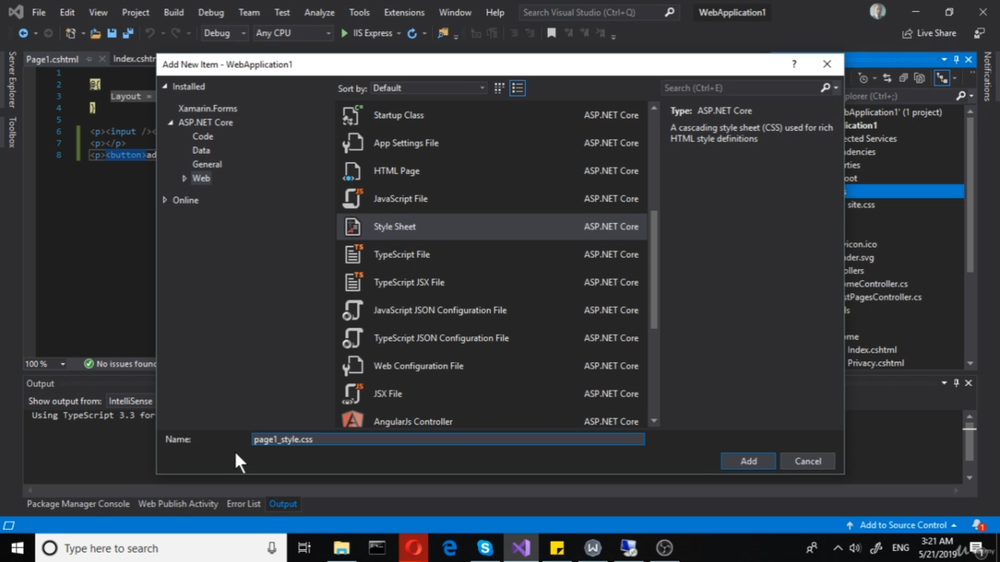Click the dialog help question mark
The height and width of the screenshot is (562, 1000).
coord(794,64)
